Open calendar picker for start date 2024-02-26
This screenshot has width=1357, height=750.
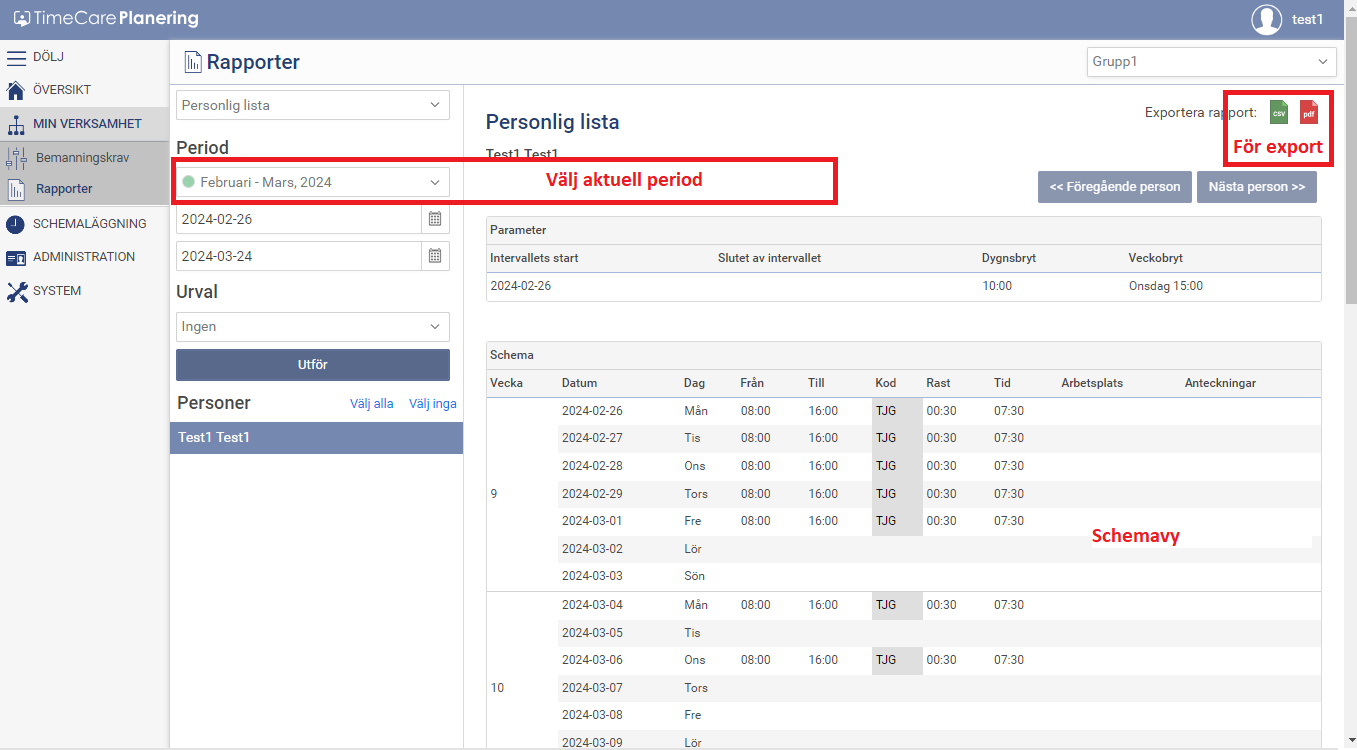tap(435, 219)
